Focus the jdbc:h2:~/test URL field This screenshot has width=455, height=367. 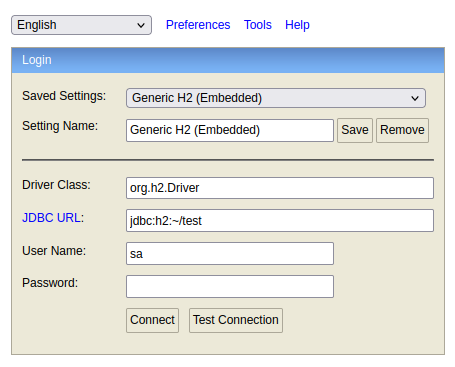(x=280, y=221)
